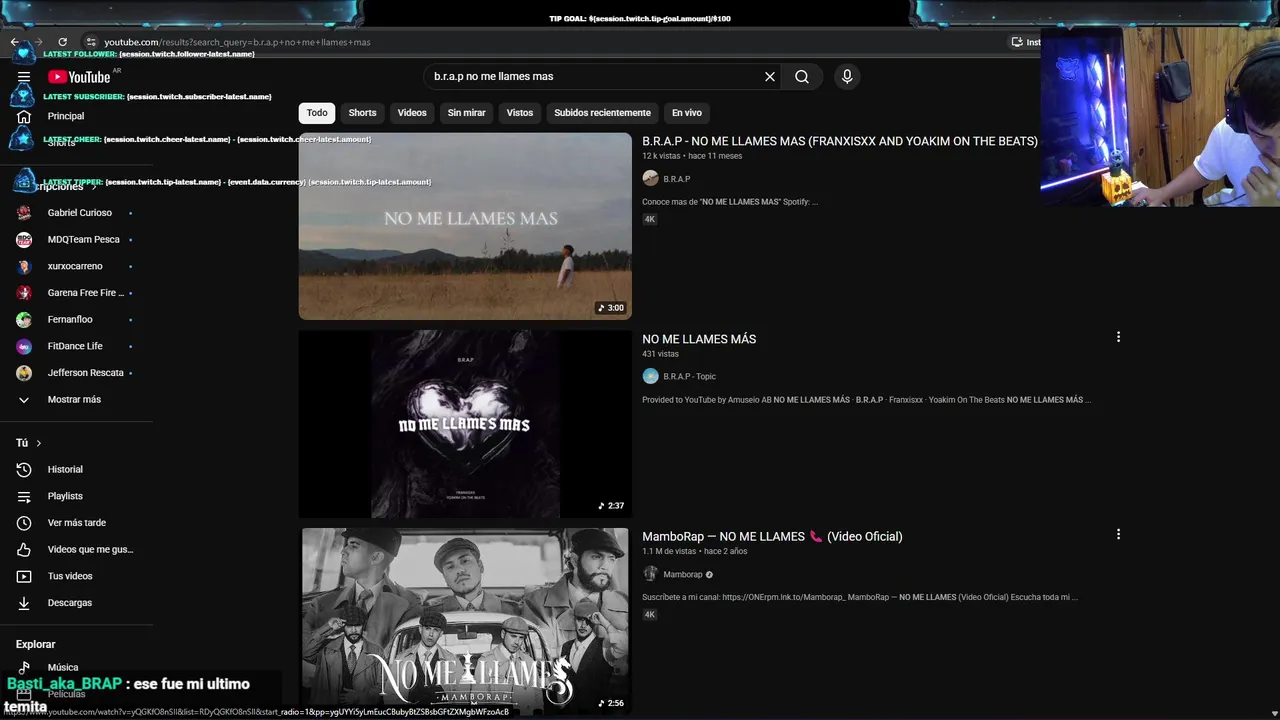Screen dimensions: 1280x720
Task: Open Ver más tarde list
Action: [76, 523]
